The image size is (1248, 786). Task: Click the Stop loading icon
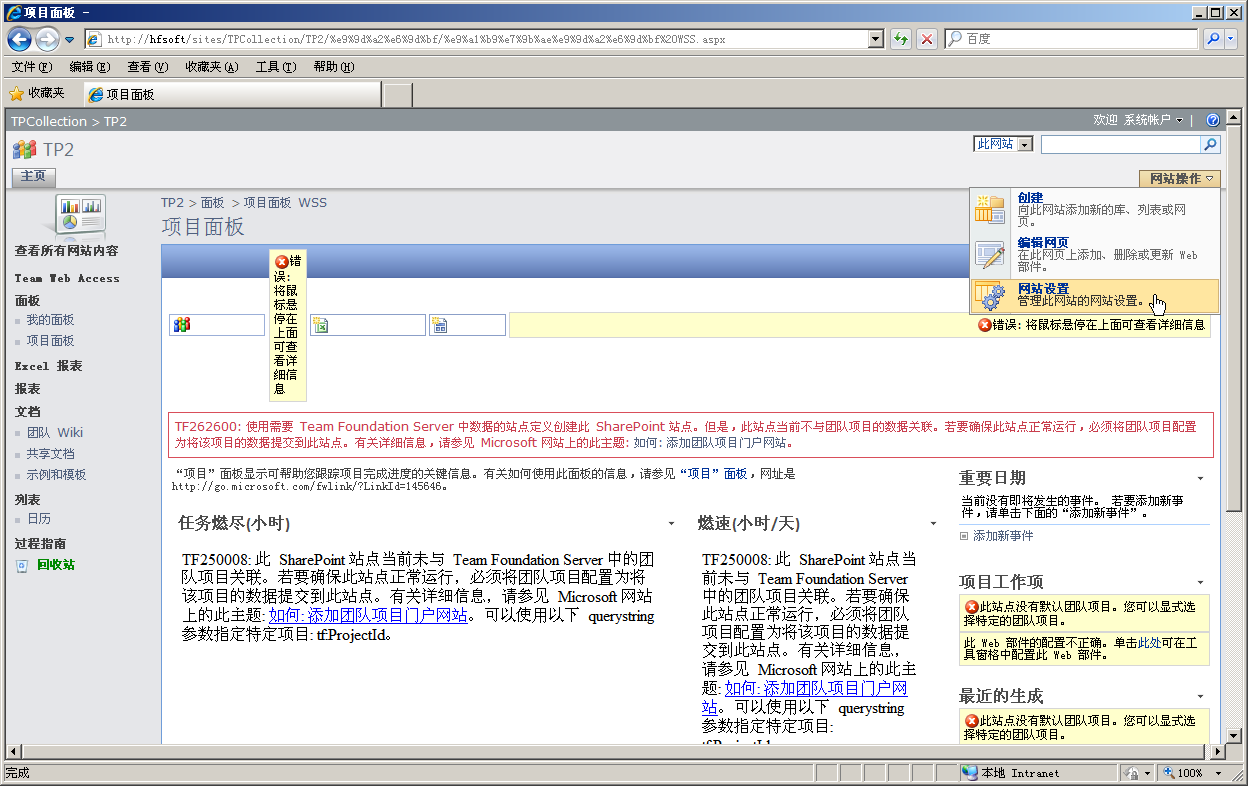(927, 39)
